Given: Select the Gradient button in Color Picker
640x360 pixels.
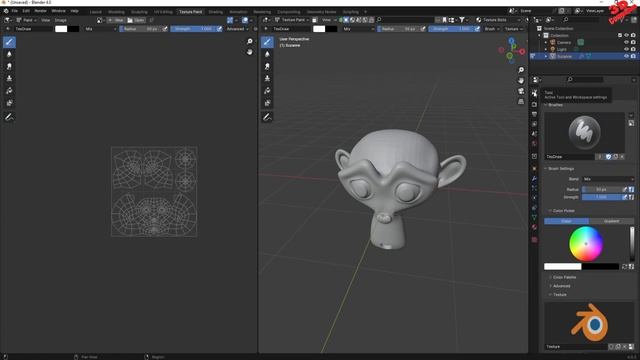Looking at the screenshot, I should pos(611,221).
